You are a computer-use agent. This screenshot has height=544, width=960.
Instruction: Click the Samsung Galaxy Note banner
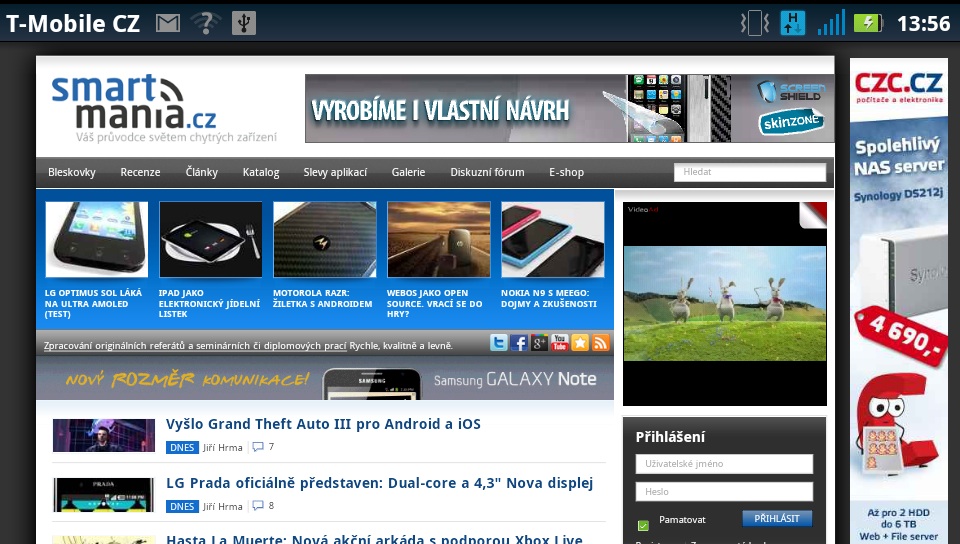click(325, 378)
